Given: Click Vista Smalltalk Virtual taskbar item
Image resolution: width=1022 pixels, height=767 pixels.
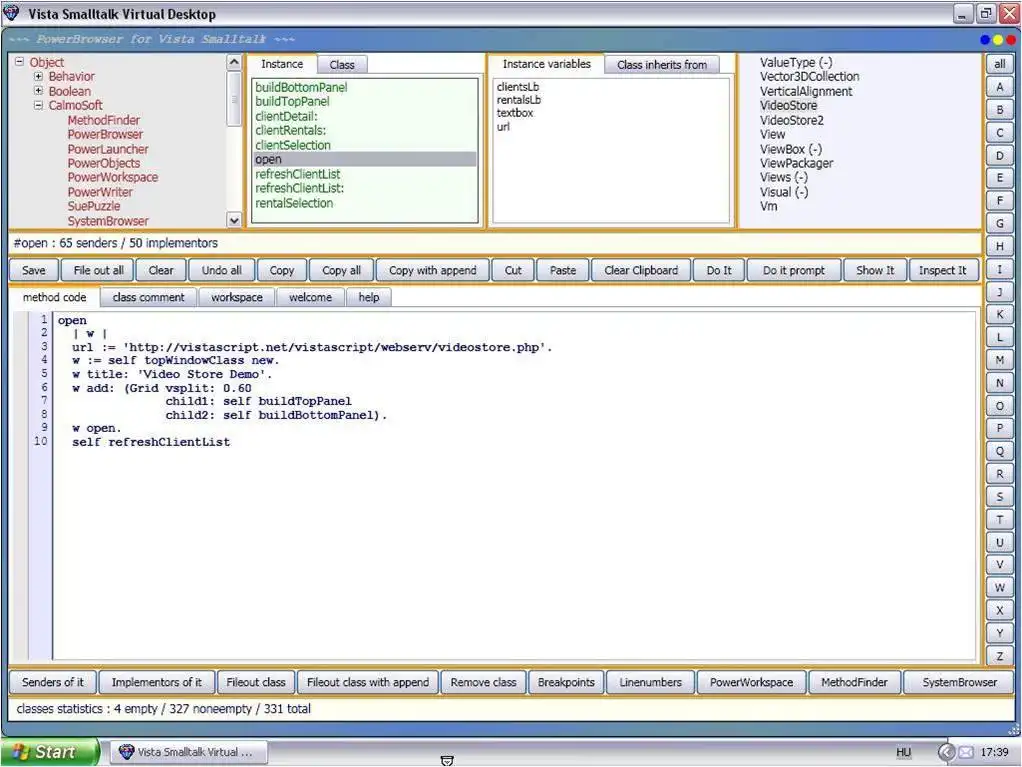Looking at the screenshot, I should [x=188, y=752].
